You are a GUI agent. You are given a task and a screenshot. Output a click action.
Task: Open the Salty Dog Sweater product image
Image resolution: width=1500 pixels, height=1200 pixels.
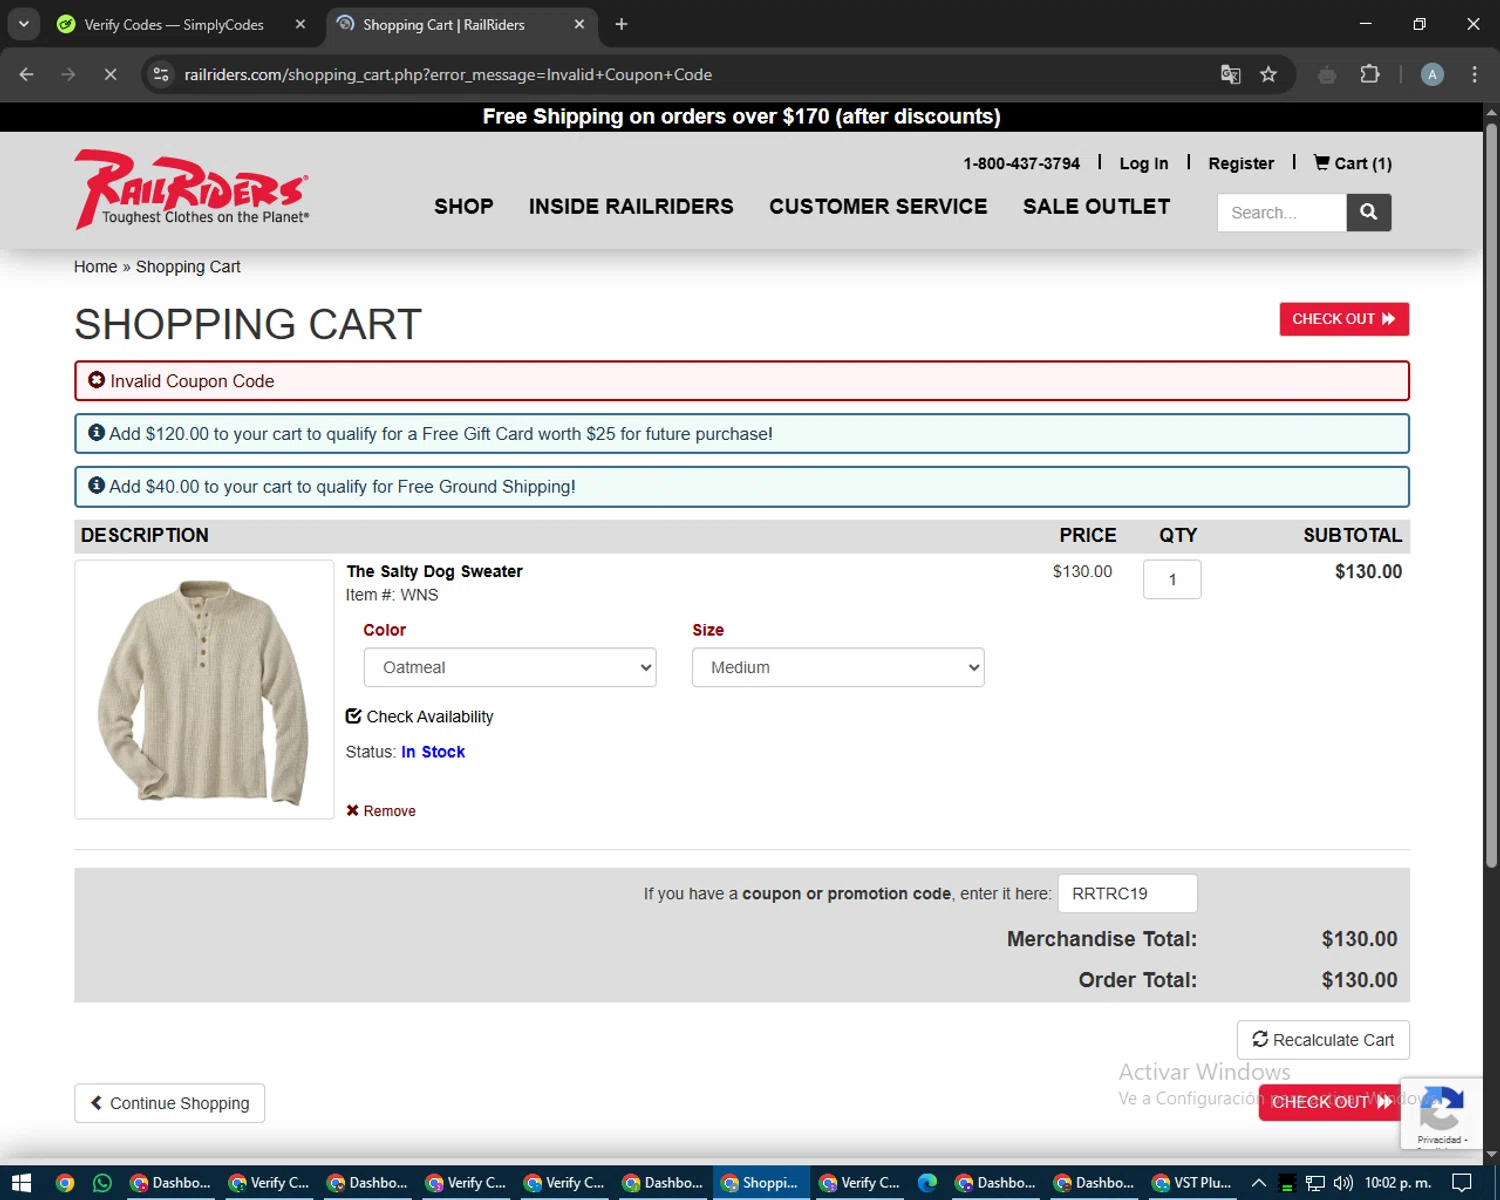pos(204,689)
